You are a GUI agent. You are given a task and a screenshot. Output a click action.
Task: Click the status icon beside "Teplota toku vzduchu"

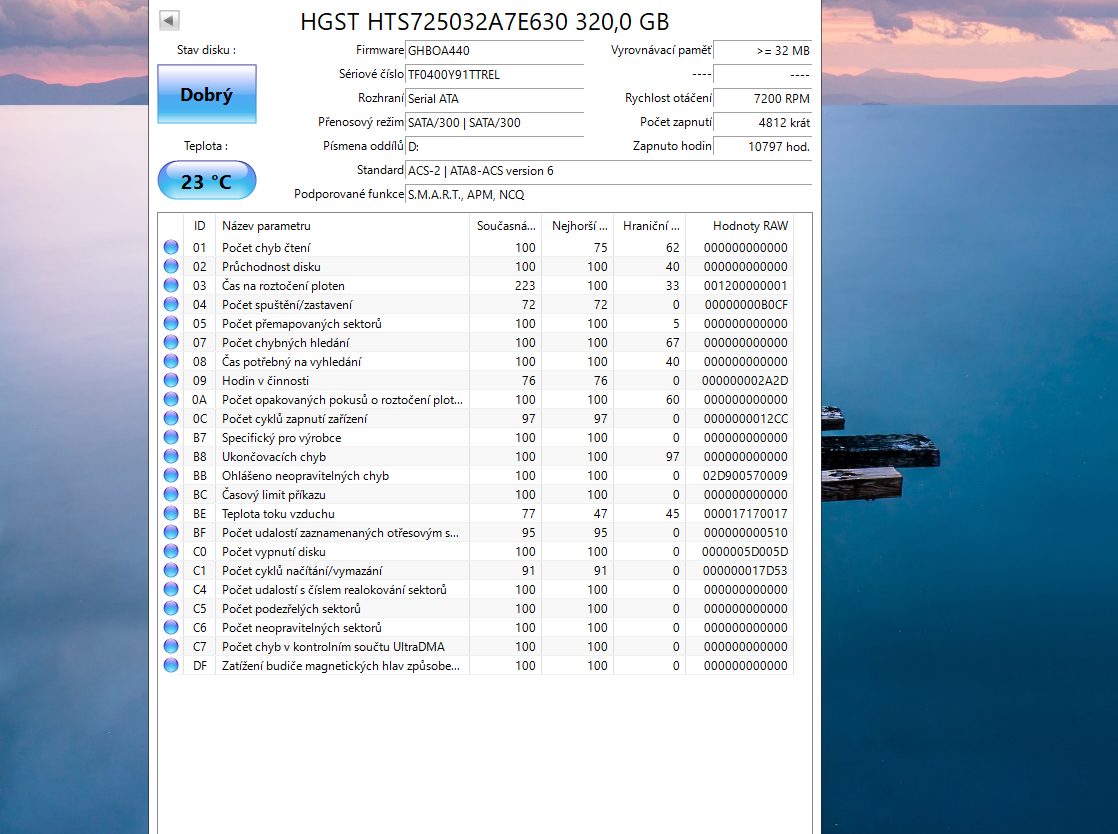point(170,513)
